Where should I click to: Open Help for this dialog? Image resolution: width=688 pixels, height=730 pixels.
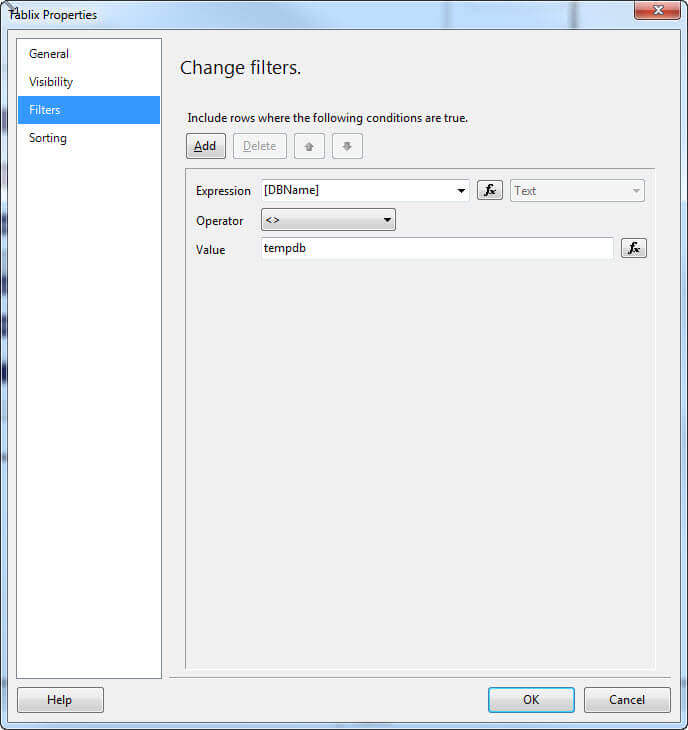[60, 700]
